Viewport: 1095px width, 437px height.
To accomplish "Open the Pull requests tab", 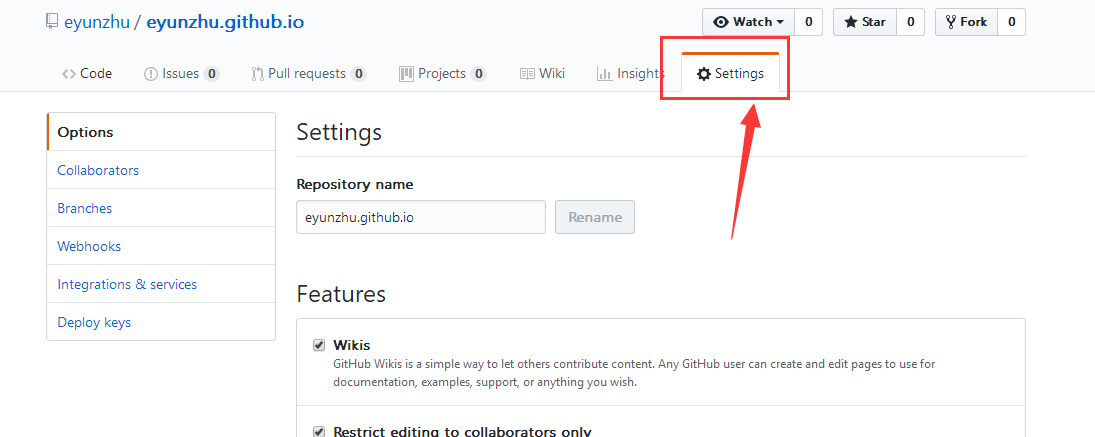I will (x=309, y=73).
